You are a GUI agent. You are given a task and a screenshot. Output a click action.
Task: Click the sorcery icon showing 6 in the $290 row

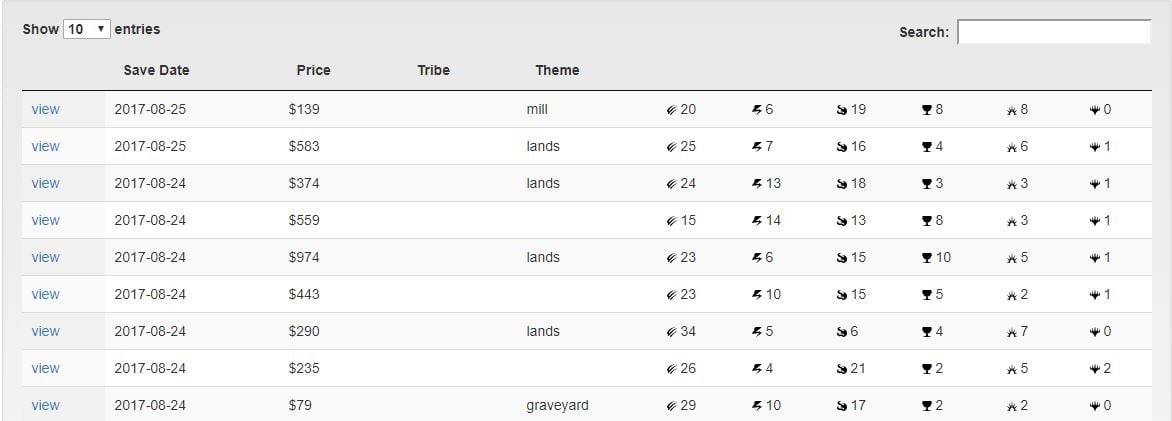(842, 332)
